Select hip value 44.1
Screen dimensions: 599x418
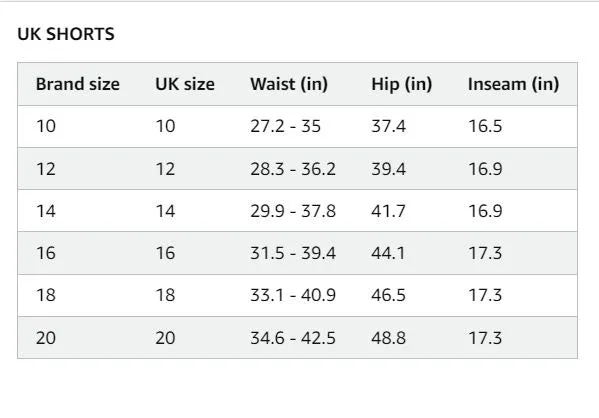[x=388, y=253]
